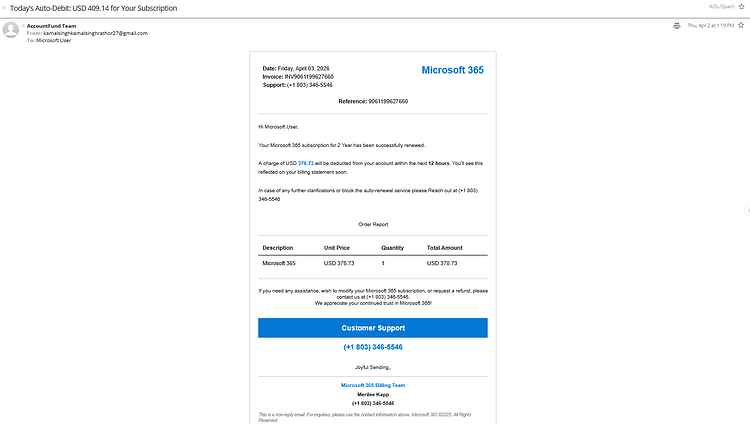
Task: Click the Joyful Sending sign-off text
Action: click(373, 368)
